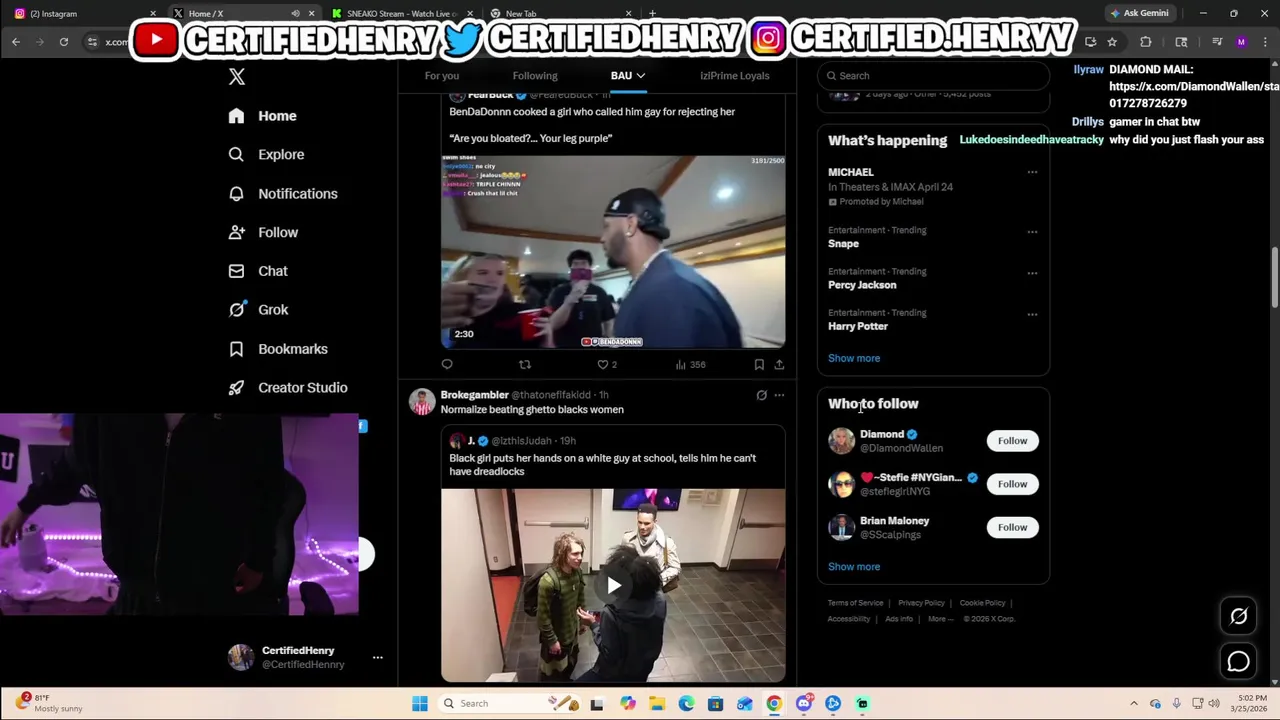The width and height of the screenshot is (1280, 720).
Task: Open the Snape trending topic
Action: [x=843, y=244]
